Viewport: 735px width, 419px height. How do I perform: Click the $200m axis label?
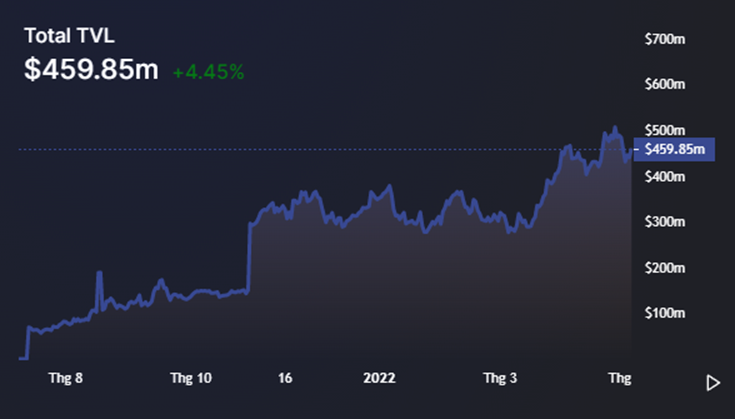coord(665,268)
